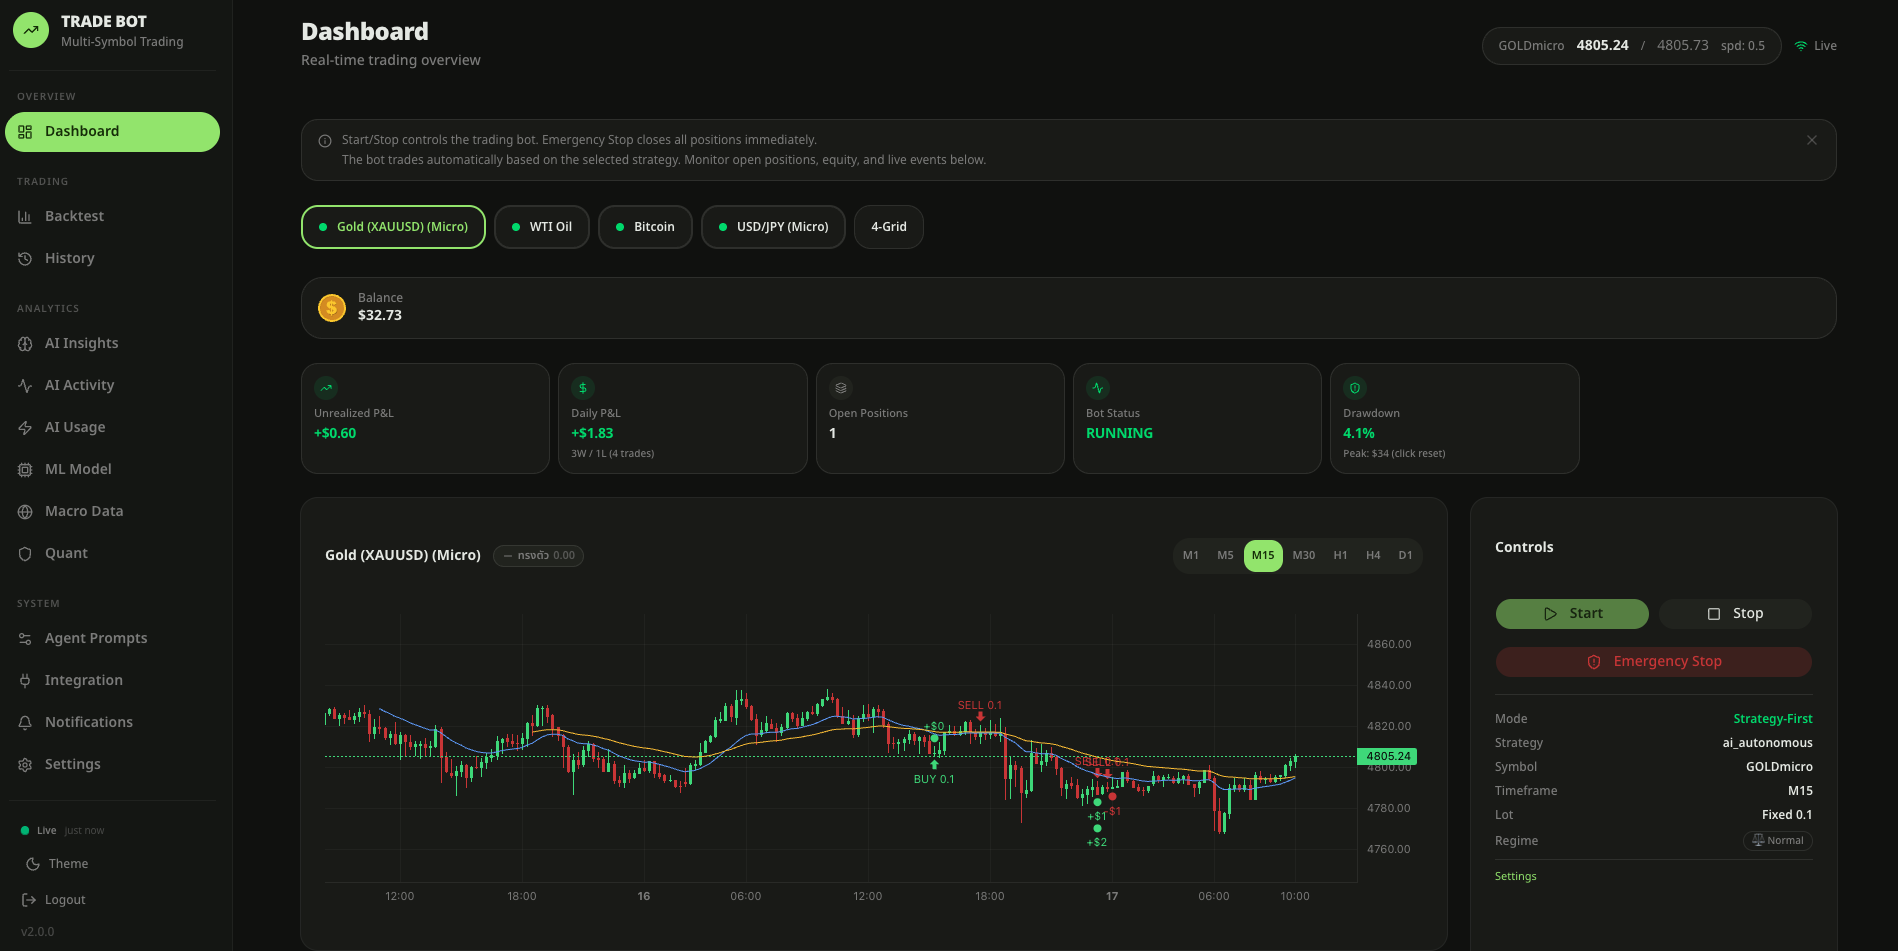Screen dimensions: 1898x951
Task: Set chart timeframe to M1
Action: click(1191, 556)
